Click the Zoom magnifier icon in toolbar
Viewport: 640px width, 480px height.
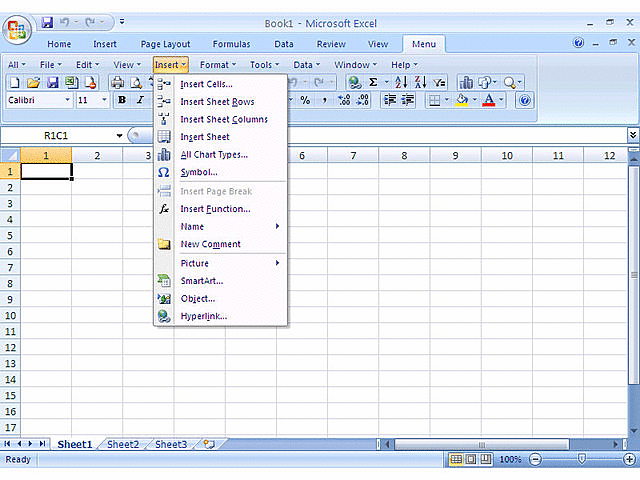coord(509,83)
